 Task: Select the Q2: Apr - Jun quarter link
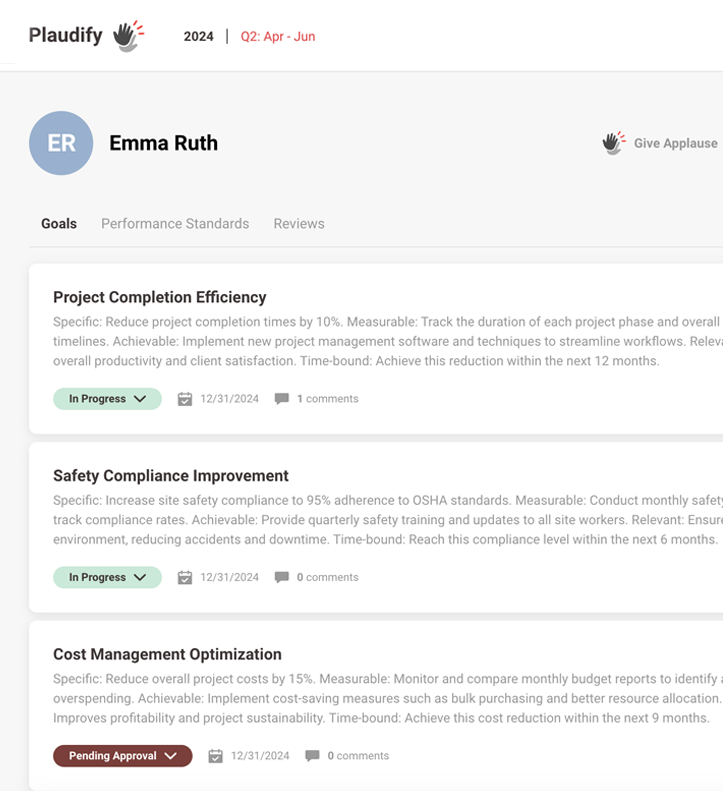pyautogui.click(x=278, y=36)
